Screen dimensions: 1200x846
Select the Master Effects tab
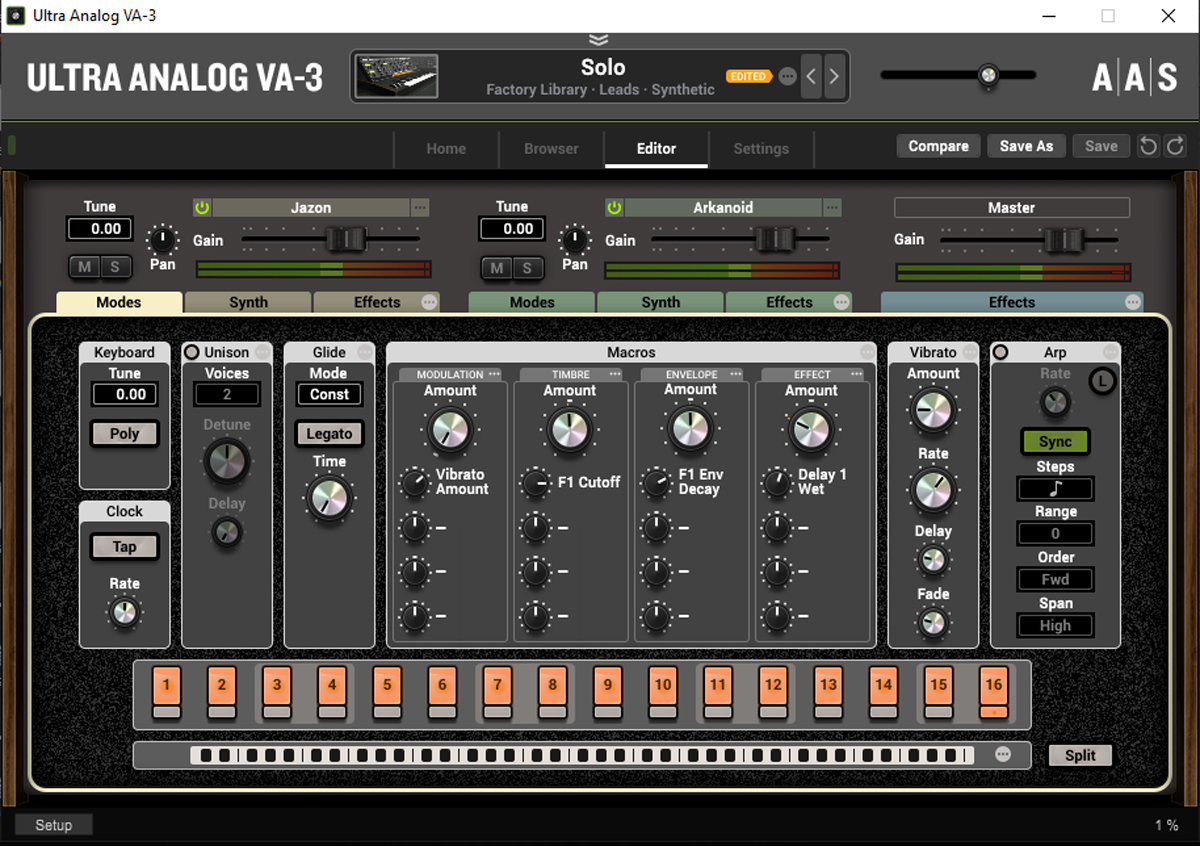[1012, 302]
